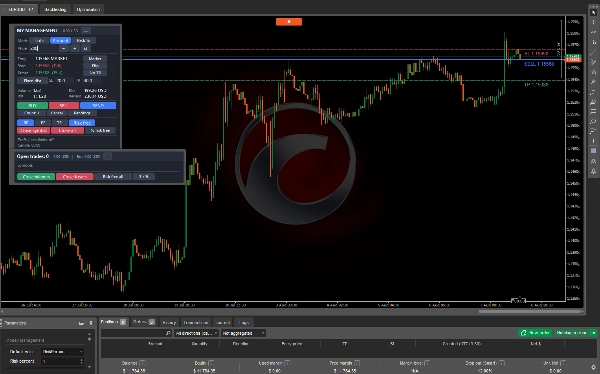Viewport: 600px width, 374px height.
Task: Select the first Mode option left of Pending
Action: click(39, 41)
